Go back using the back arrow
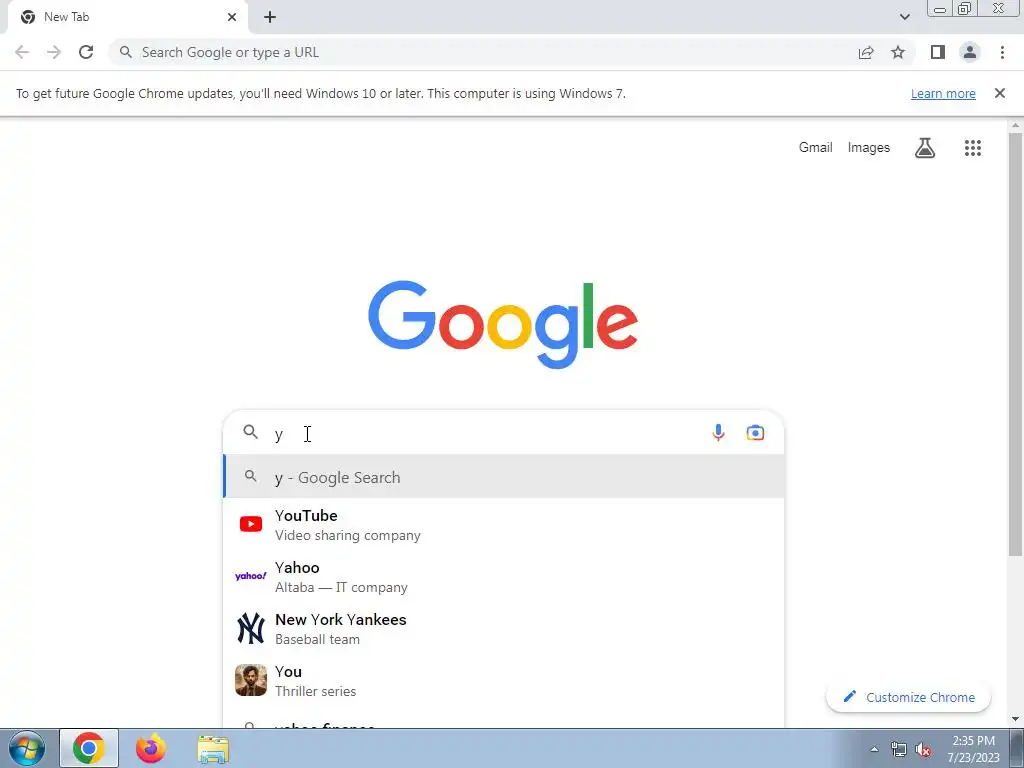The width and height of the screenshot is (1024, 768). [22, 52]
